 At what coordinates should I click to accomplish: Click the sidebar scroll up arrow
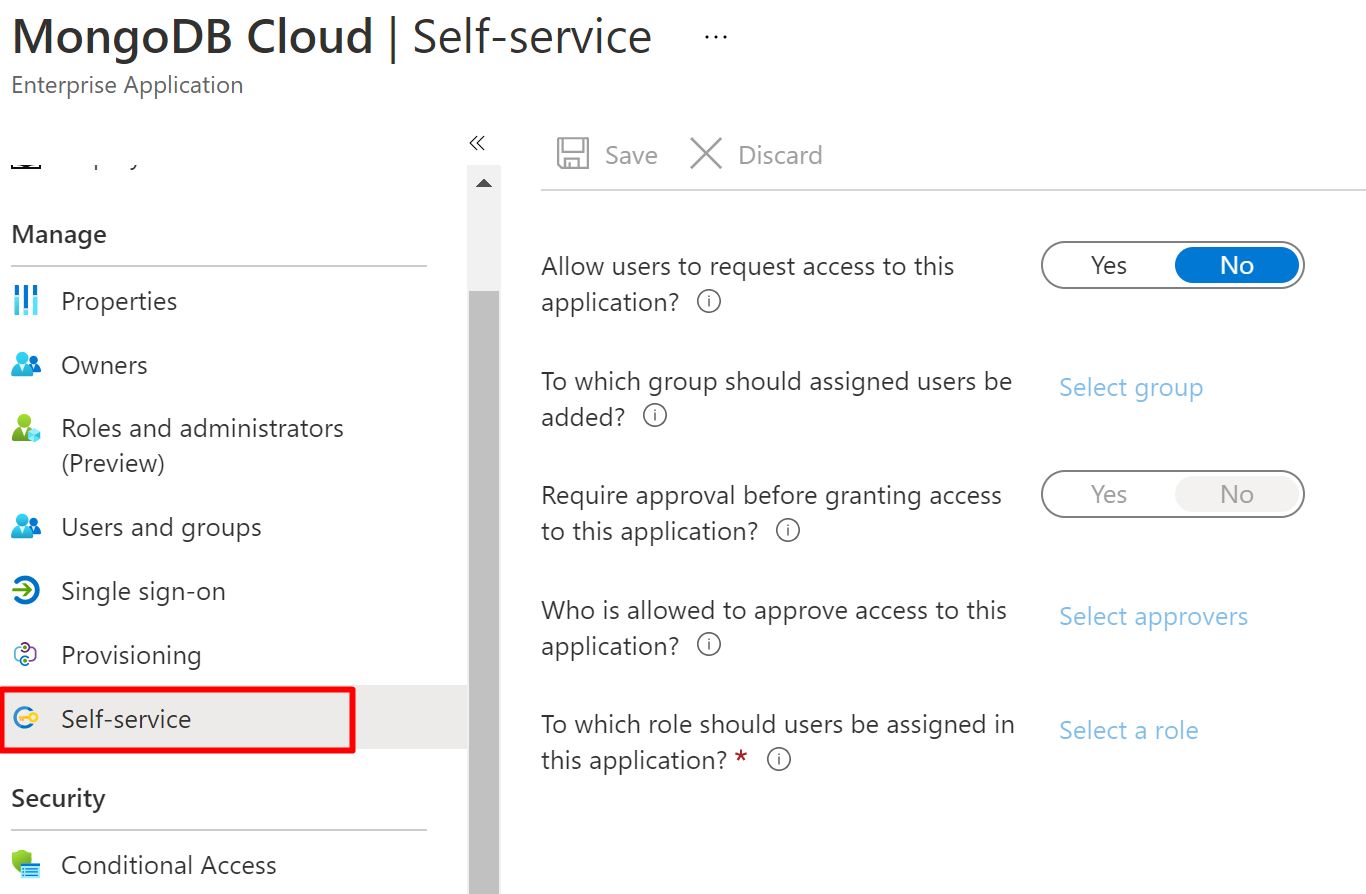coord(484,184)
